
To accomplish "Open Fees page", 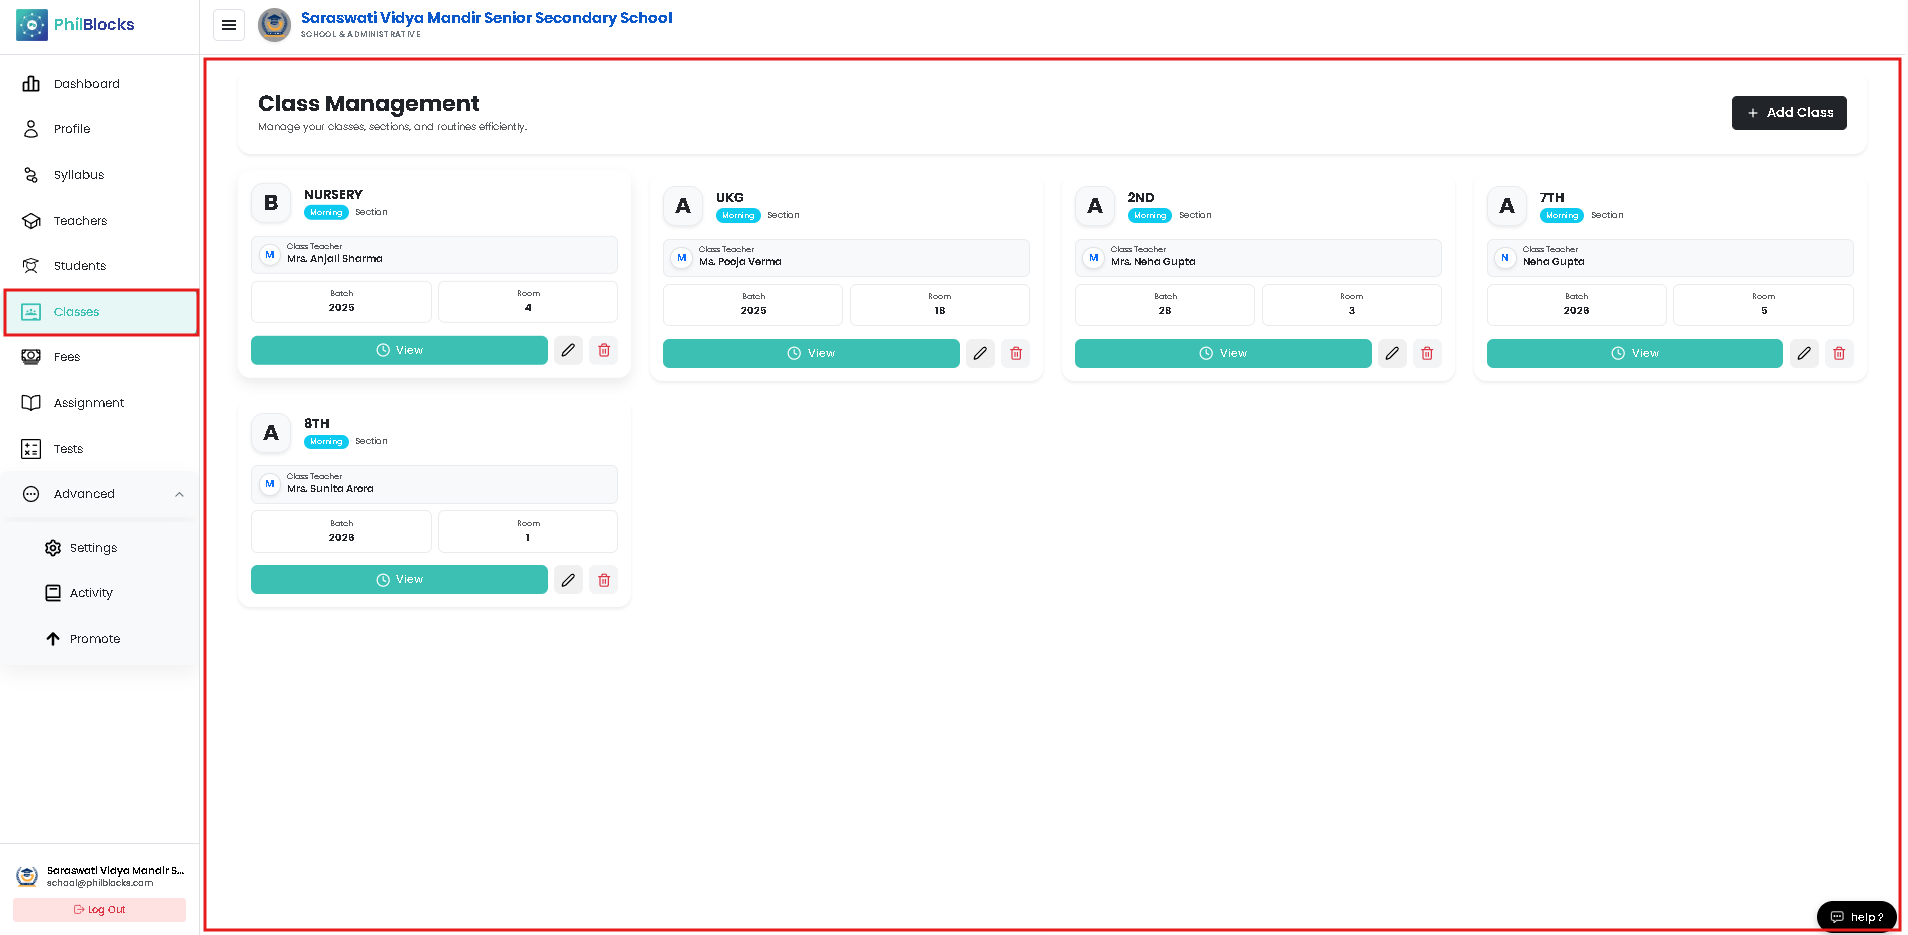I will tap(66, 357).
